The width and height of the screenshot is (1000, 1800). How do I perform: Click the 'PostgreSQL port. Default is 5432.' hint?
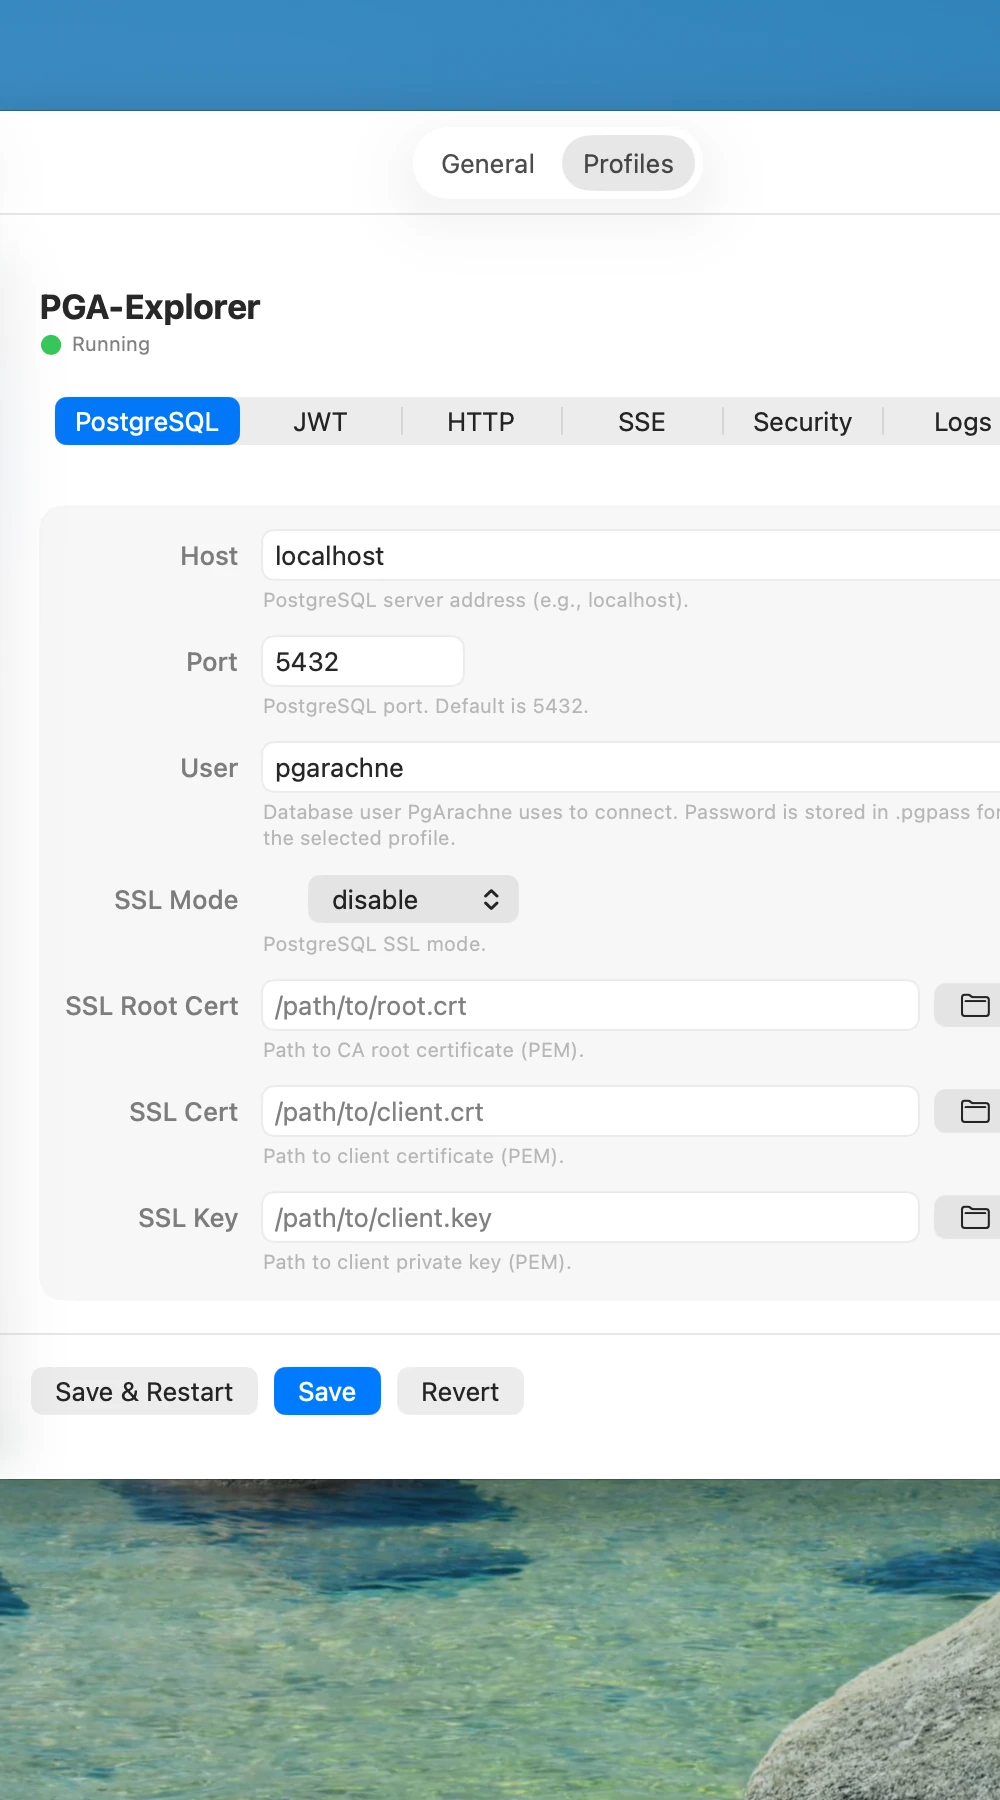[x=425, y=706]
